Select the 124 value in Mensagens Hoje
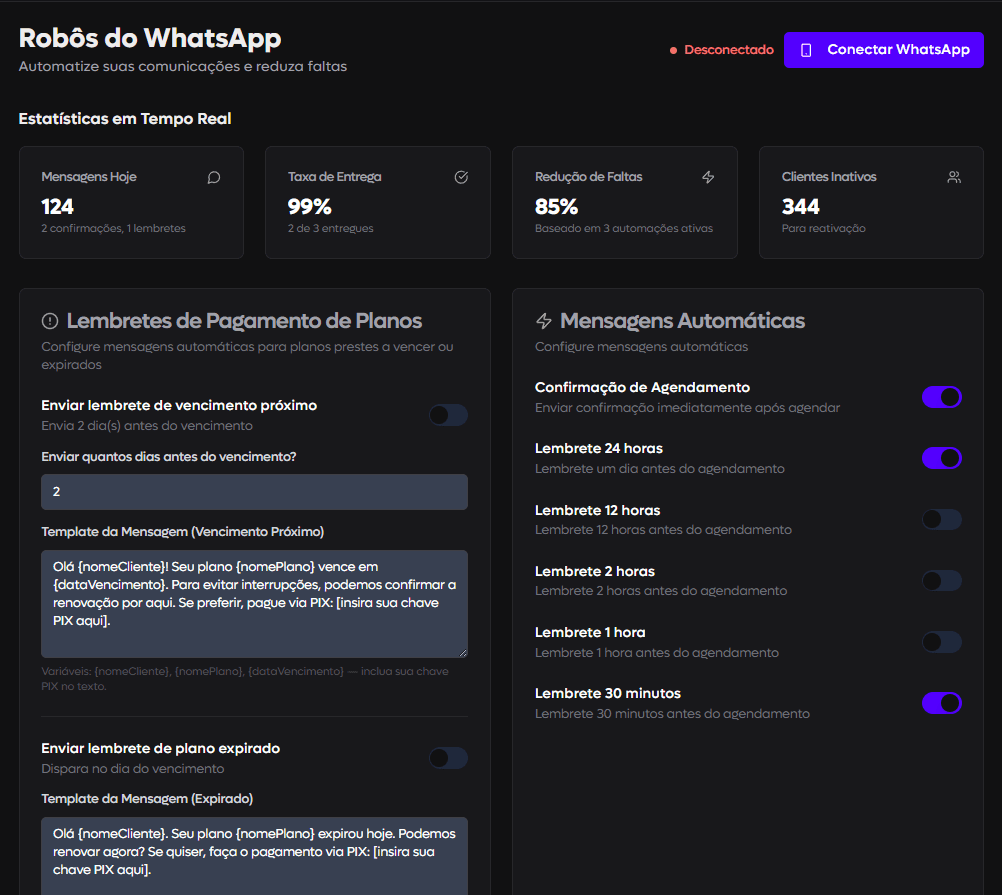Image resolution: width=1002 pixels, height=895 pixels. click(58, 206)
